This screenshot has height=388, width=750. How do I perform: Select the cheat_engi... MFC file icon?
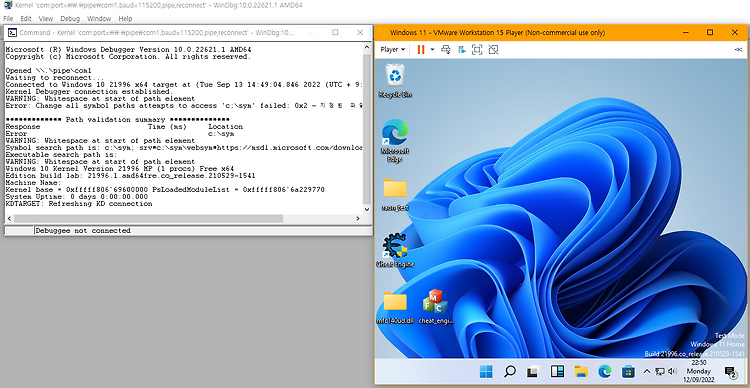[435, 307]
